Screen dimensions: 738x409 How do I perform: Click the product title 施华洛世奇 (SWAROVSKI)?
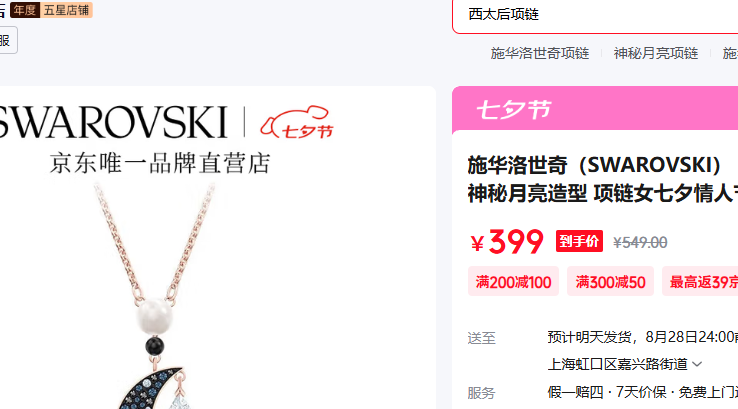pyautogui.click(x=594, y=165)
